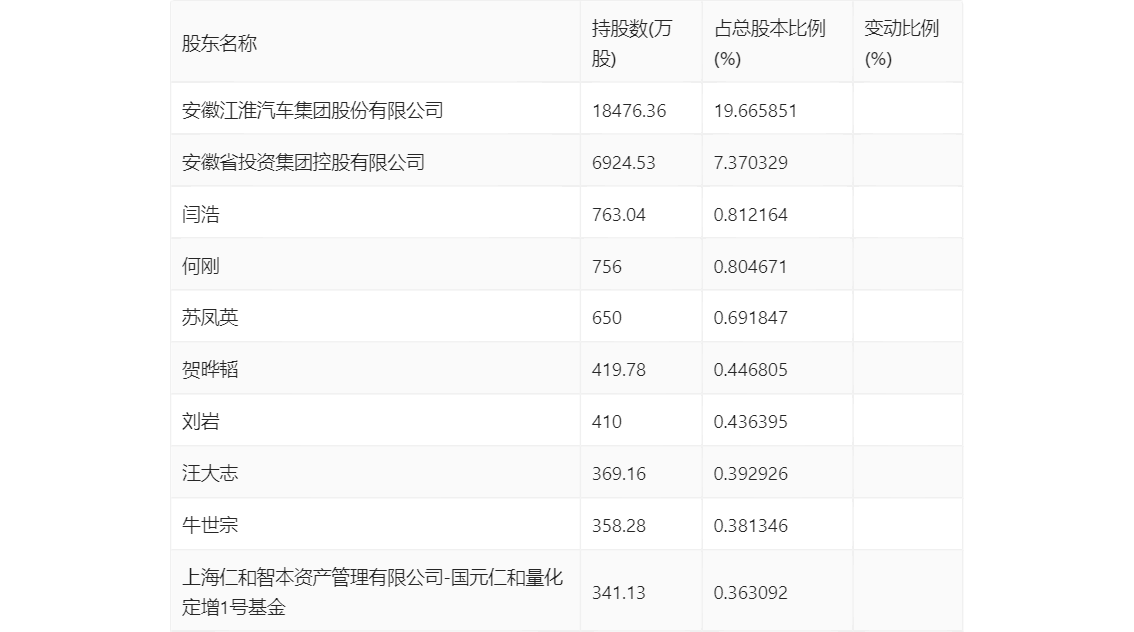Click percentage 19.665851

(756, 111)
